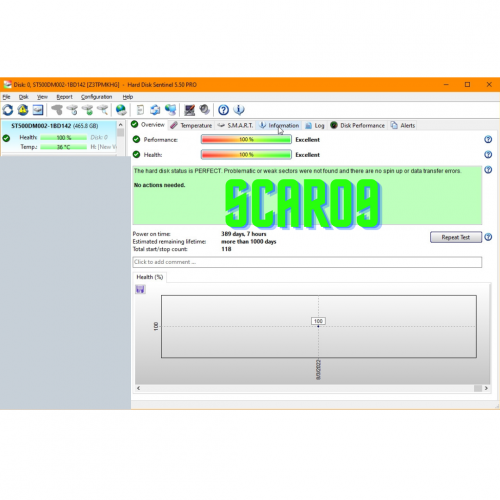Click the start/stop count value 118
The height and width of the screenshot is (500, 500).
click(x=226, y=249)
